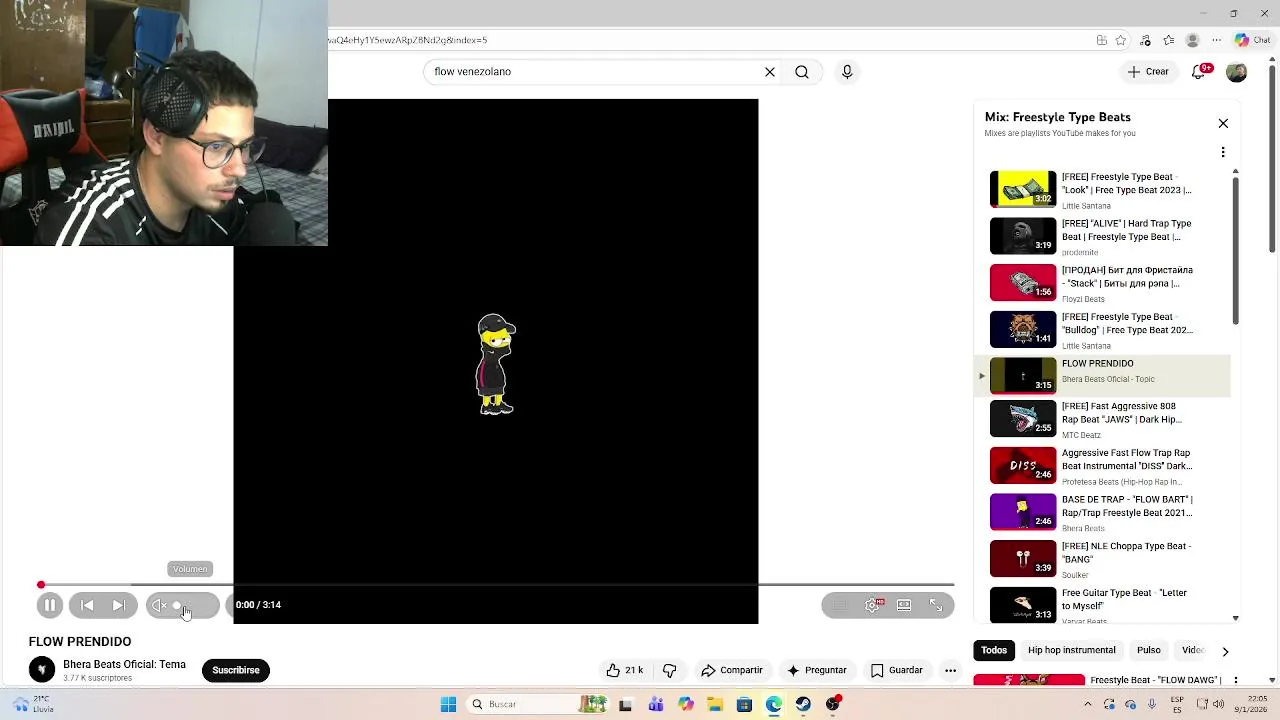
Task: Favorite this page with the star icon
Action: pyautogui.click(x=1121, y=40)
